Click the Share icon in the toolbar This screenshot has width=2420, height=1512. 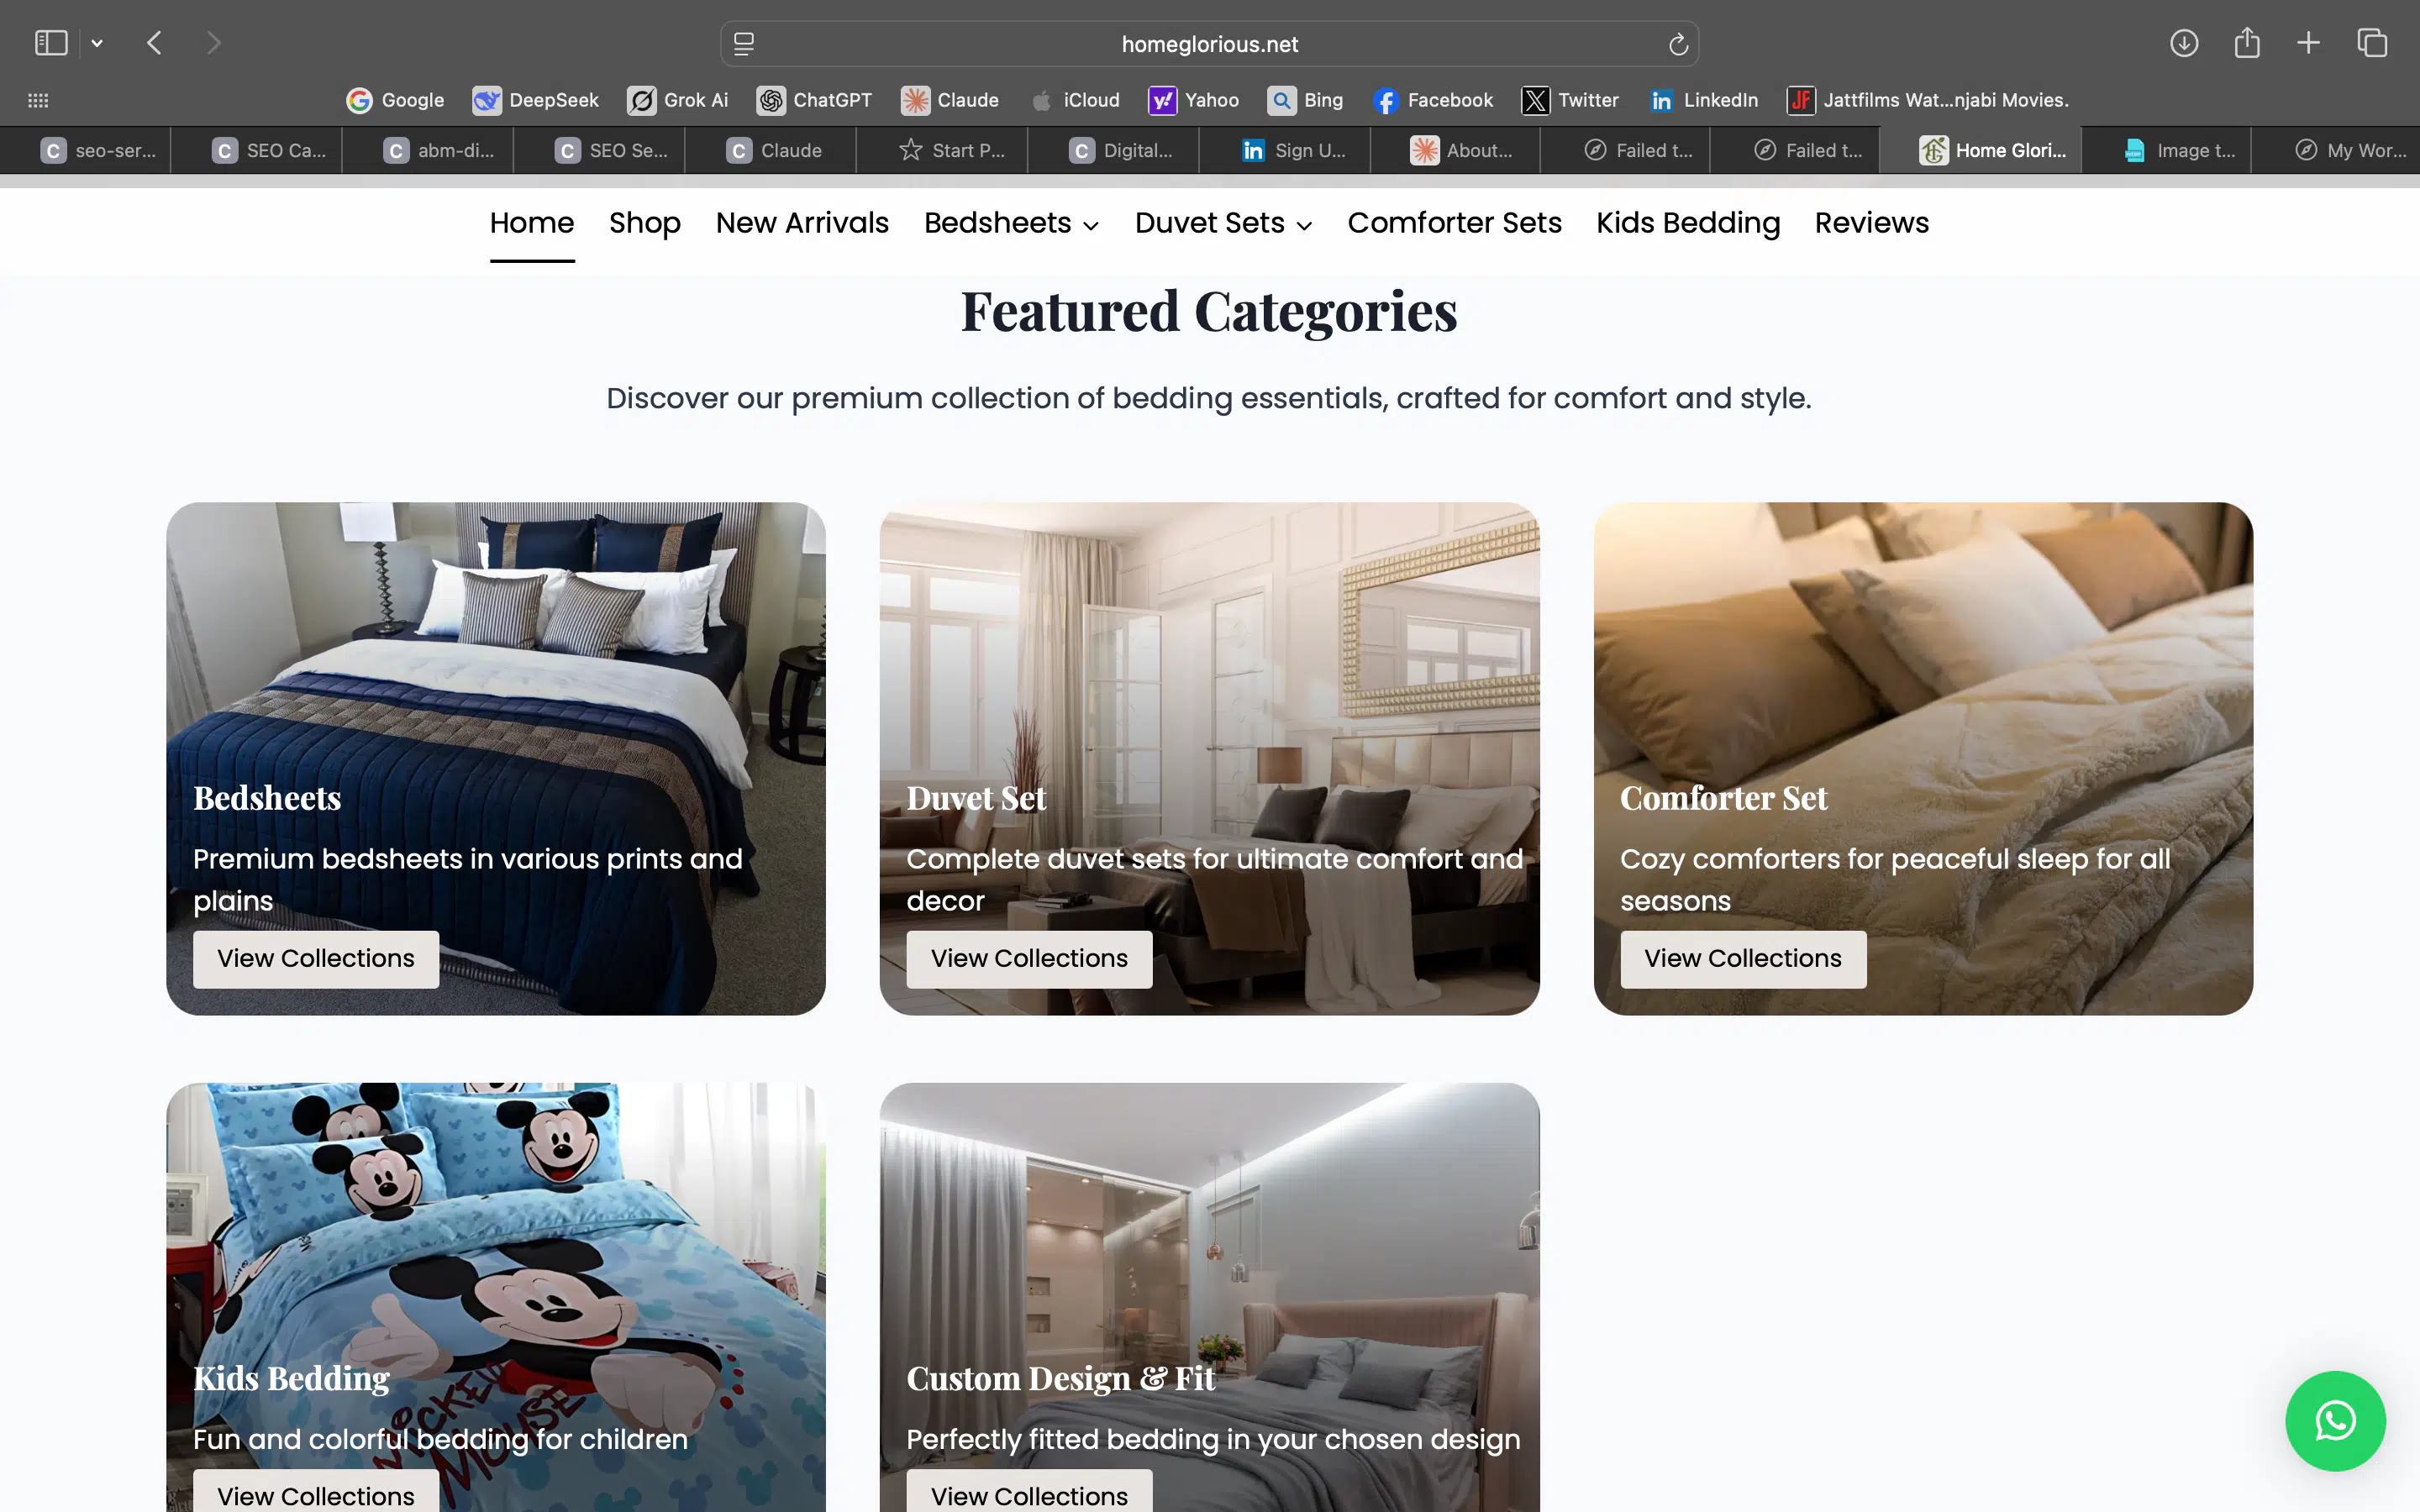coord(2246,43)
